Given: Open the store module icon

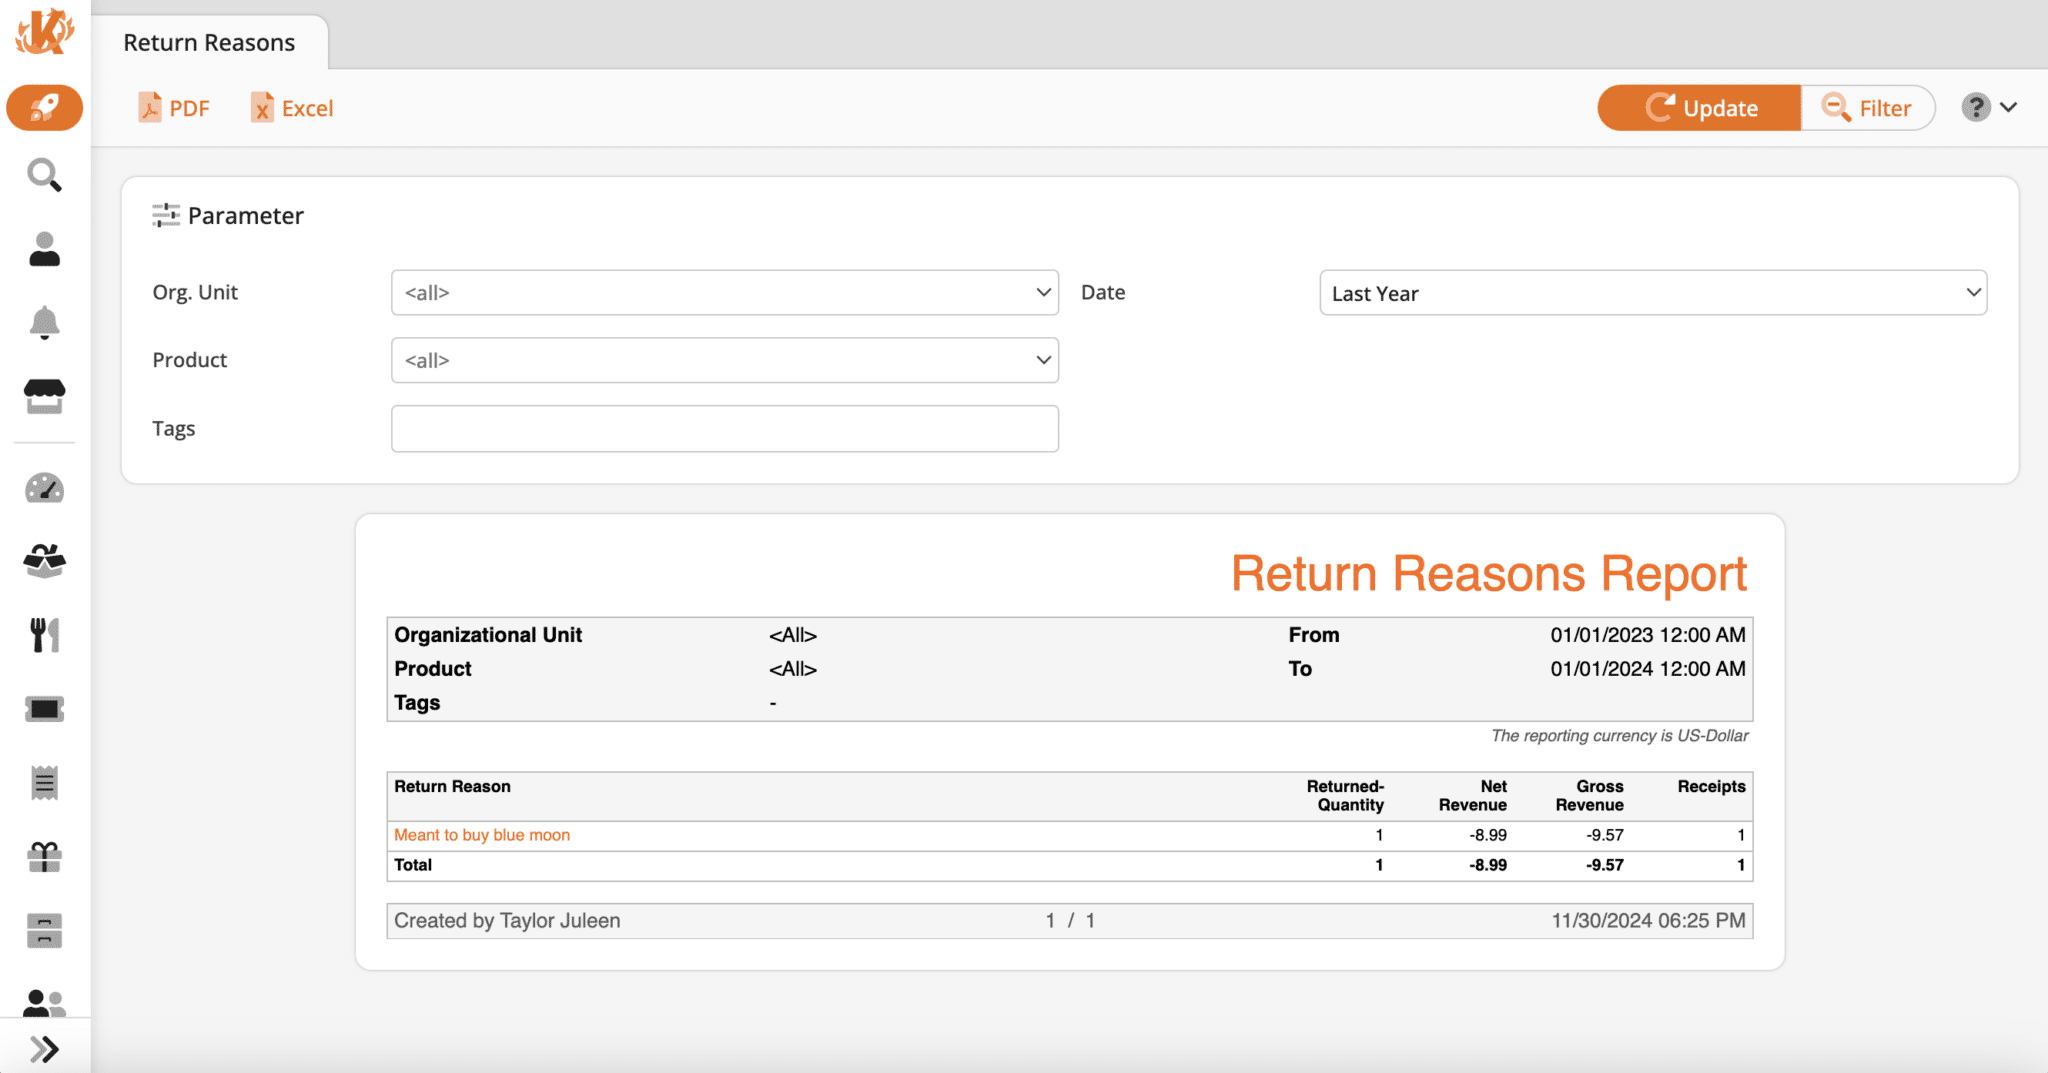Looking at the screenshot, I should point(44,396).
